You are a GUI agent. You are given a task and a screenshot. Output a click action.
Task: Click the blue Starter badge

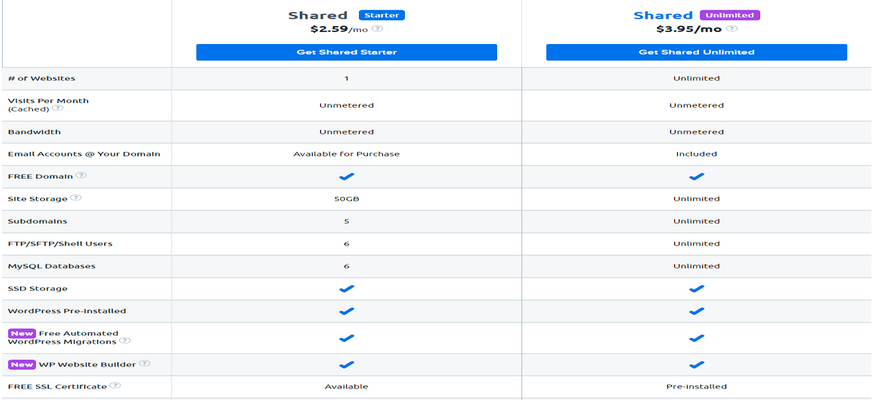click(x=382, y=15)
